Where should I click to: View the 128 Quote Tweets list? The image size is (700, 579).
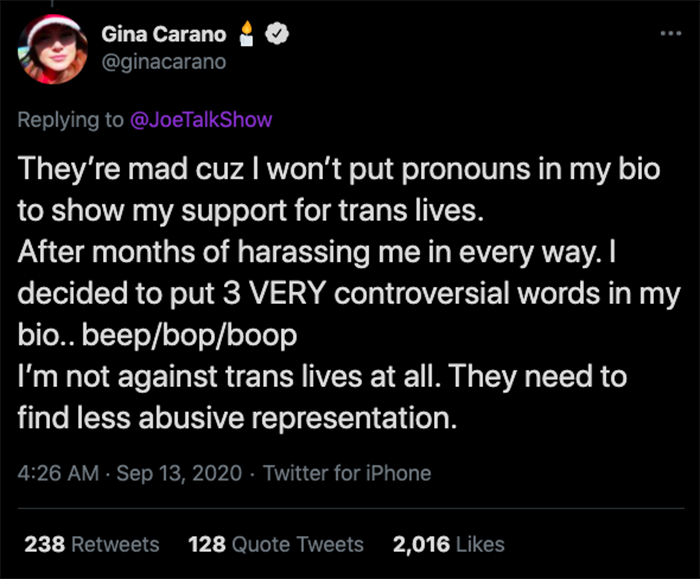tap(275, 544)
